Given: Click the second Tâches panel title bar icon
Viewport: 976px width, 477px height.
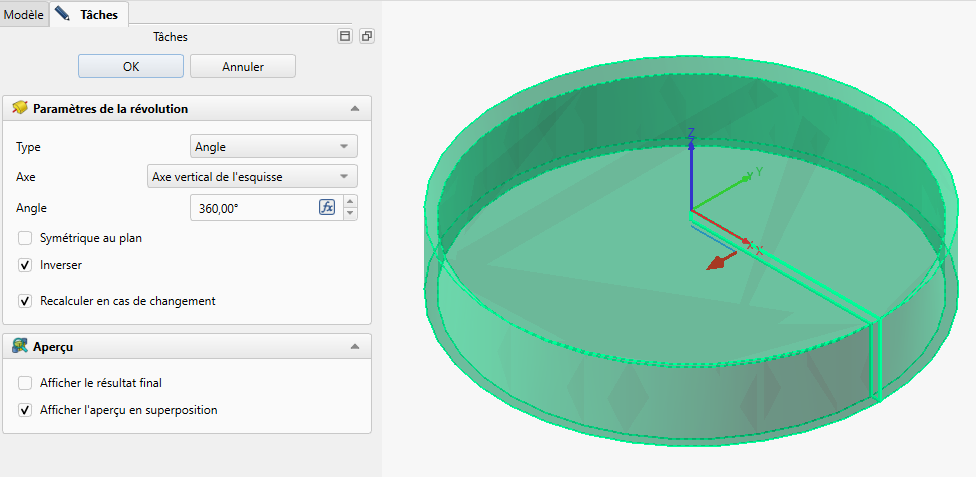Looking at the screenshot, I should click(x=366, y=36).
